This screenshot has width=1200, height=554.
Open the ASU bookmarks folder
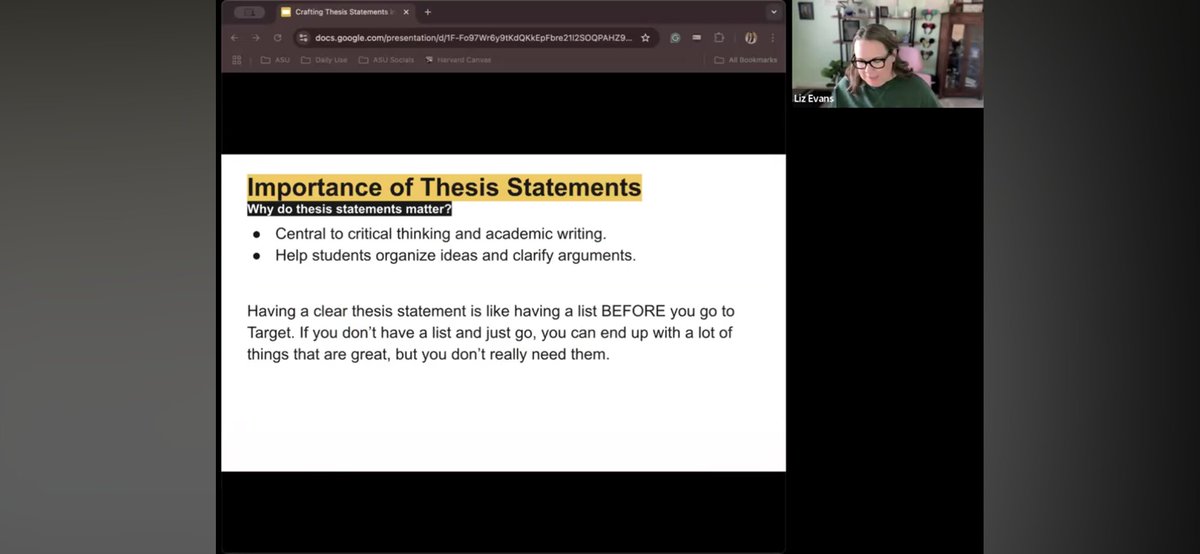(x=275, y=60)
